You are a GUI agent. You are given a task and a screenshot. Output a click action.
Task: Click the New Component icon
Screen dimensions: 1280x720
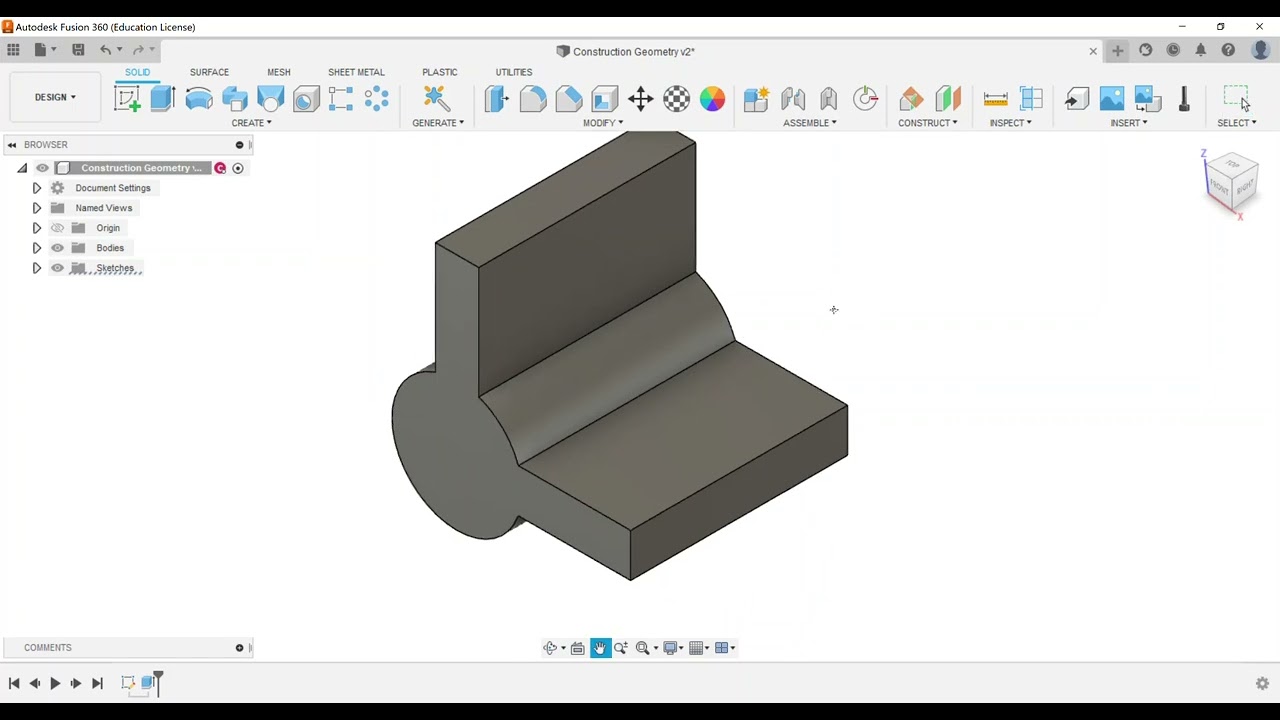pos(757,98)
